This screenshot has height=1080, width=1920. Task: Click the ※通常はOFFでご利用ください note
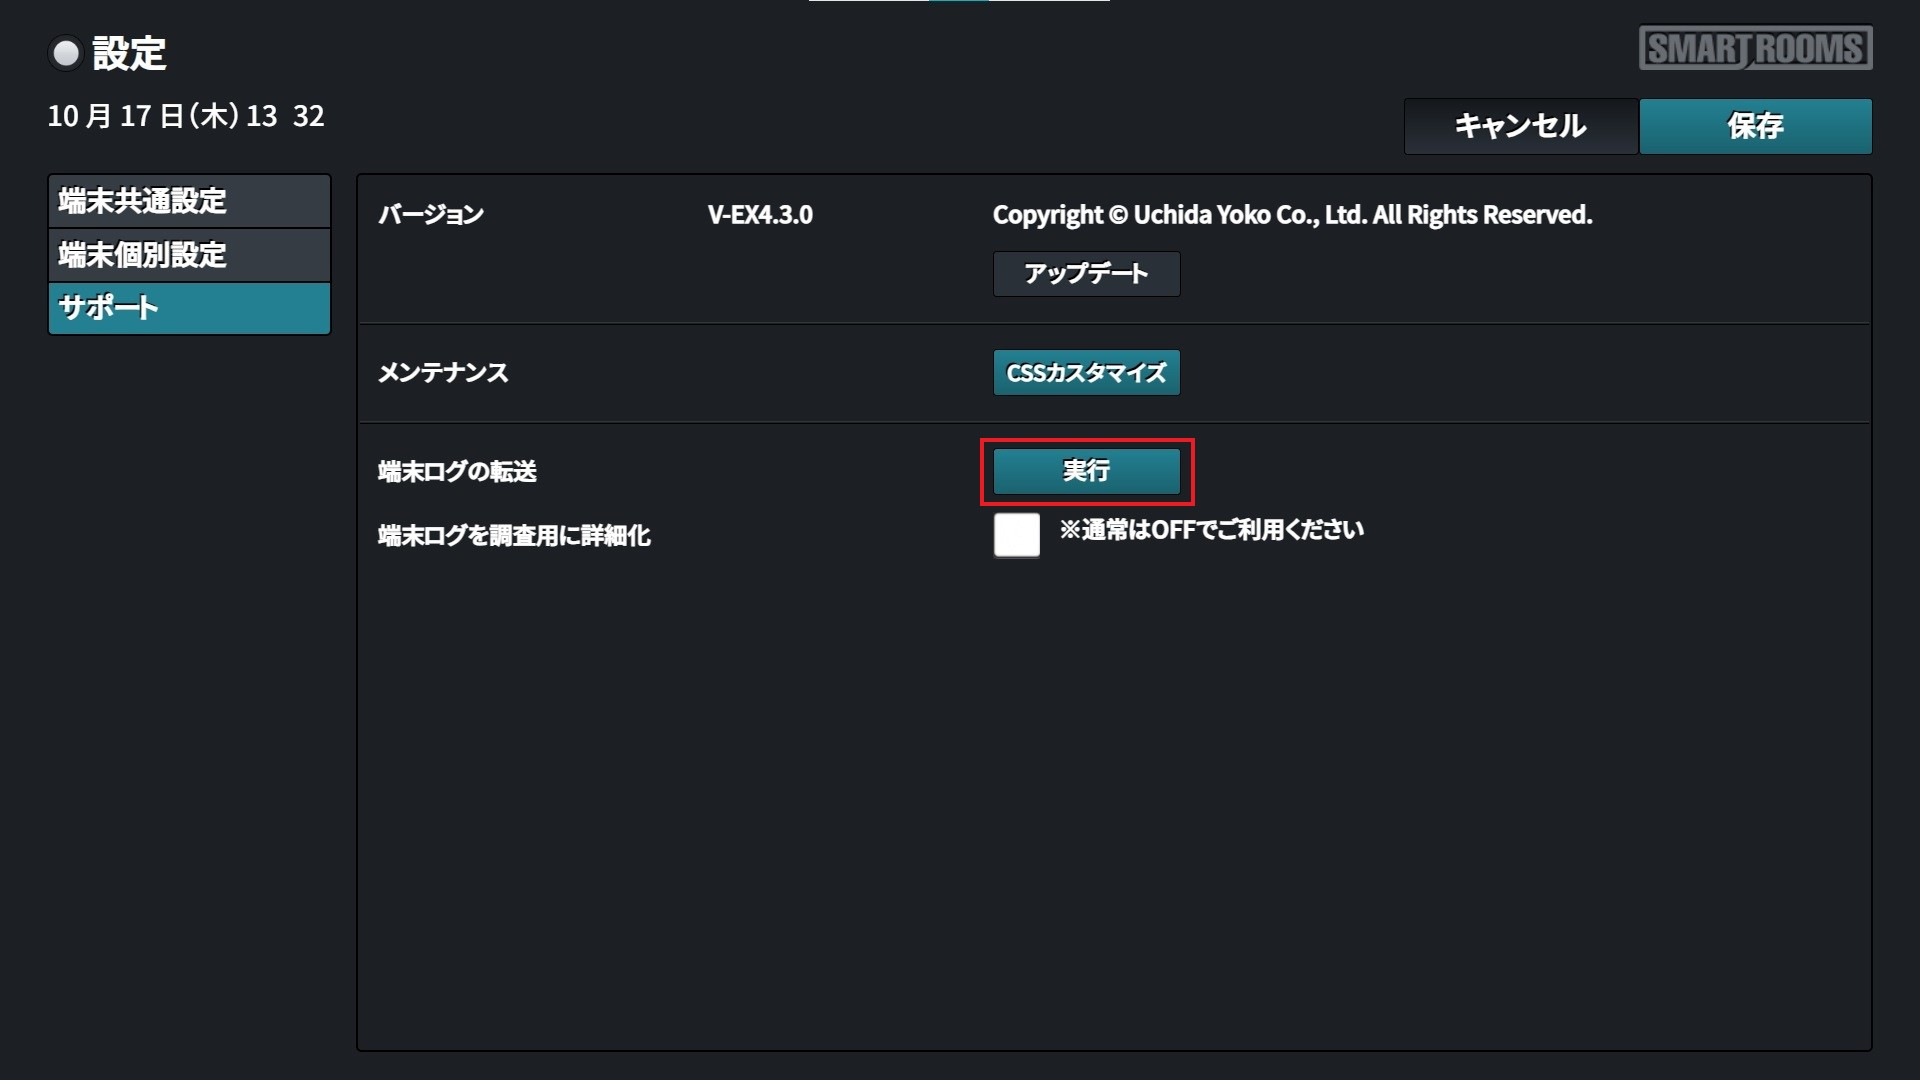[x=1212, y=530]
